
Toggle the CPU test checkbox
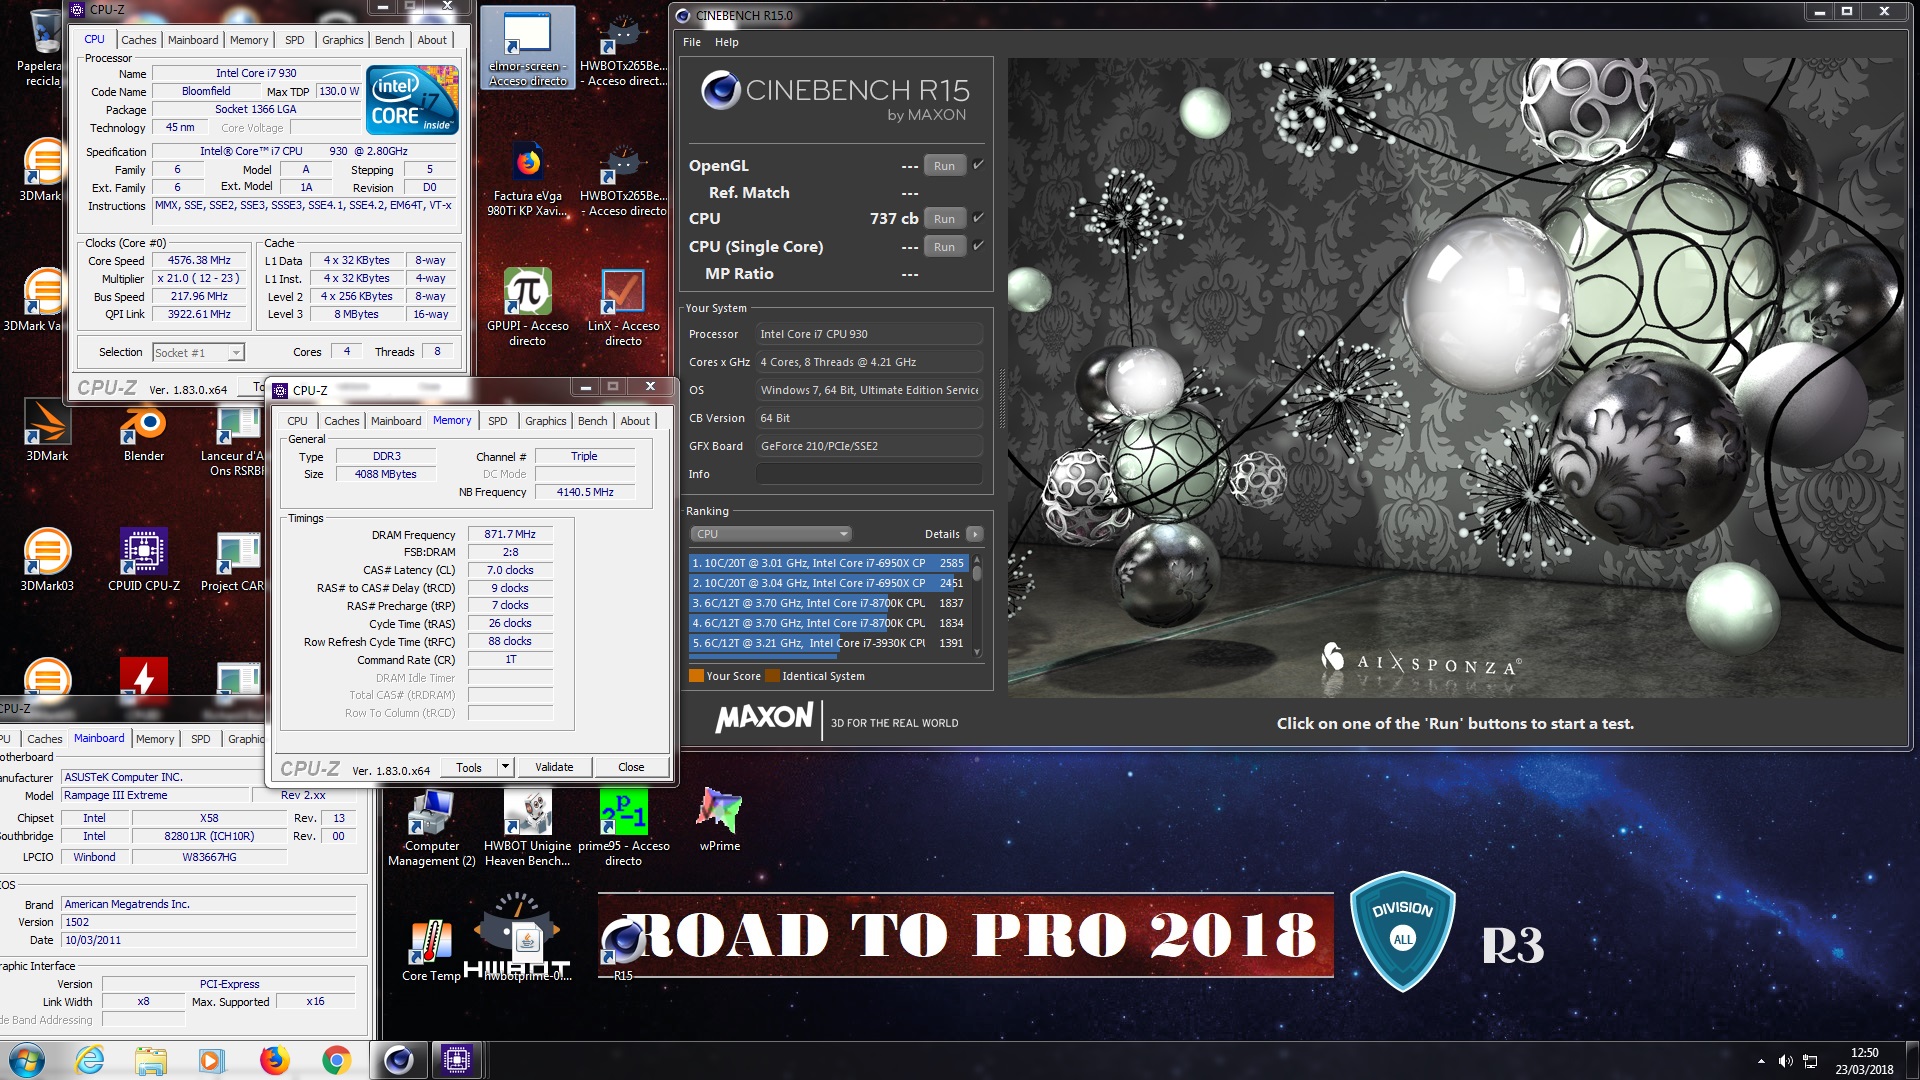978,218
